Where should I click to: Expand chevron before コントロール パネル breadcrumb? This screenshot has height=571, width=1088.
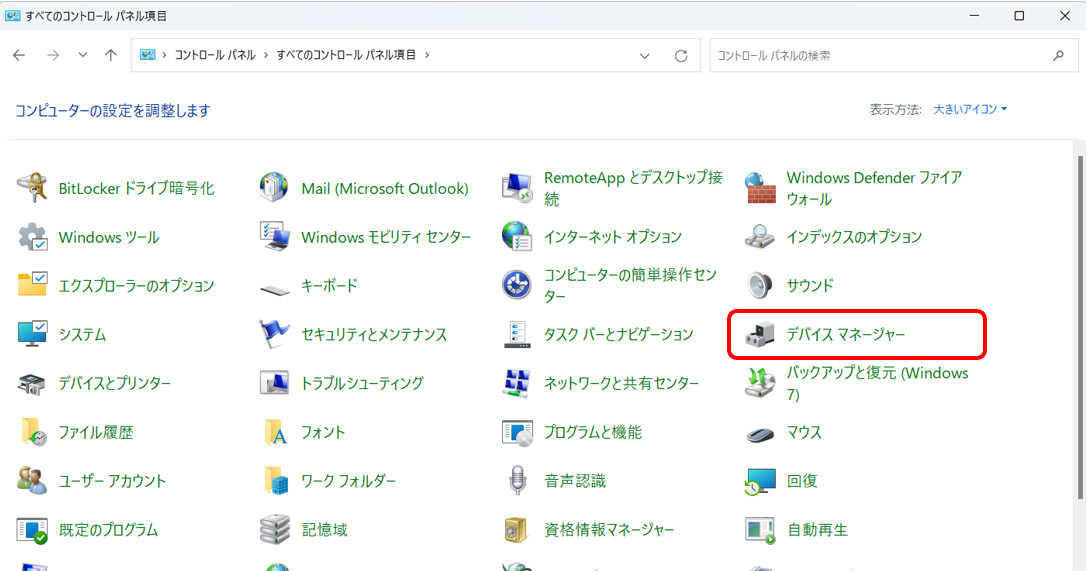[164, 55]
